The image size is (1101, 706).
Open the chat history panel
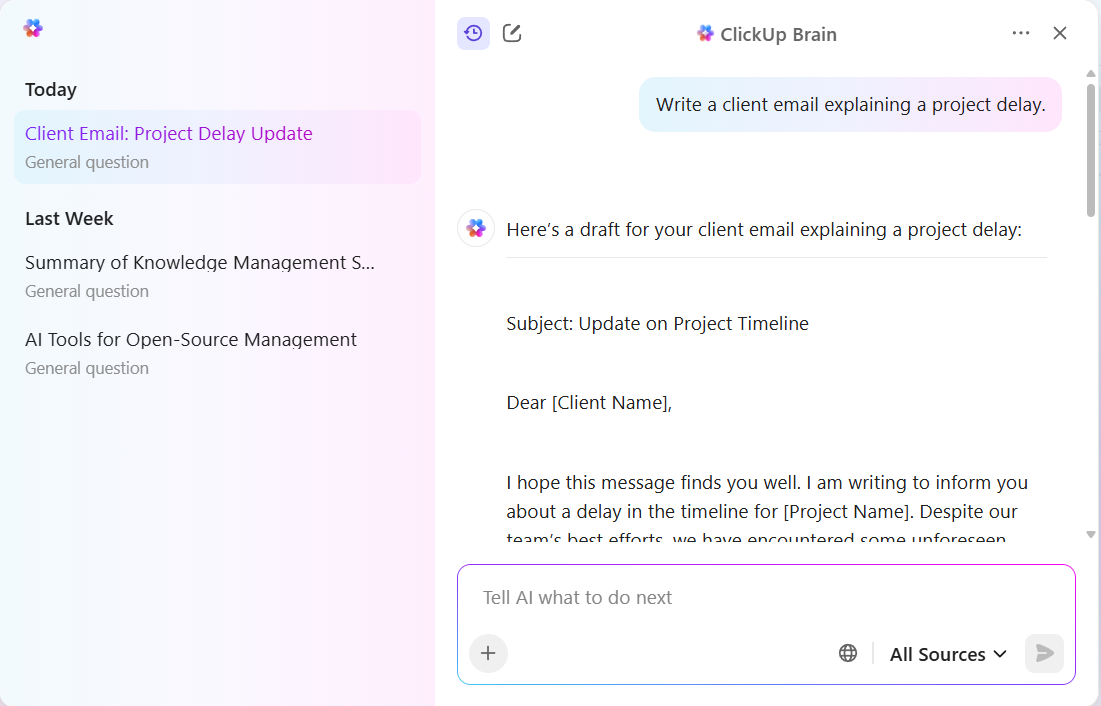(x=473, y=32)
